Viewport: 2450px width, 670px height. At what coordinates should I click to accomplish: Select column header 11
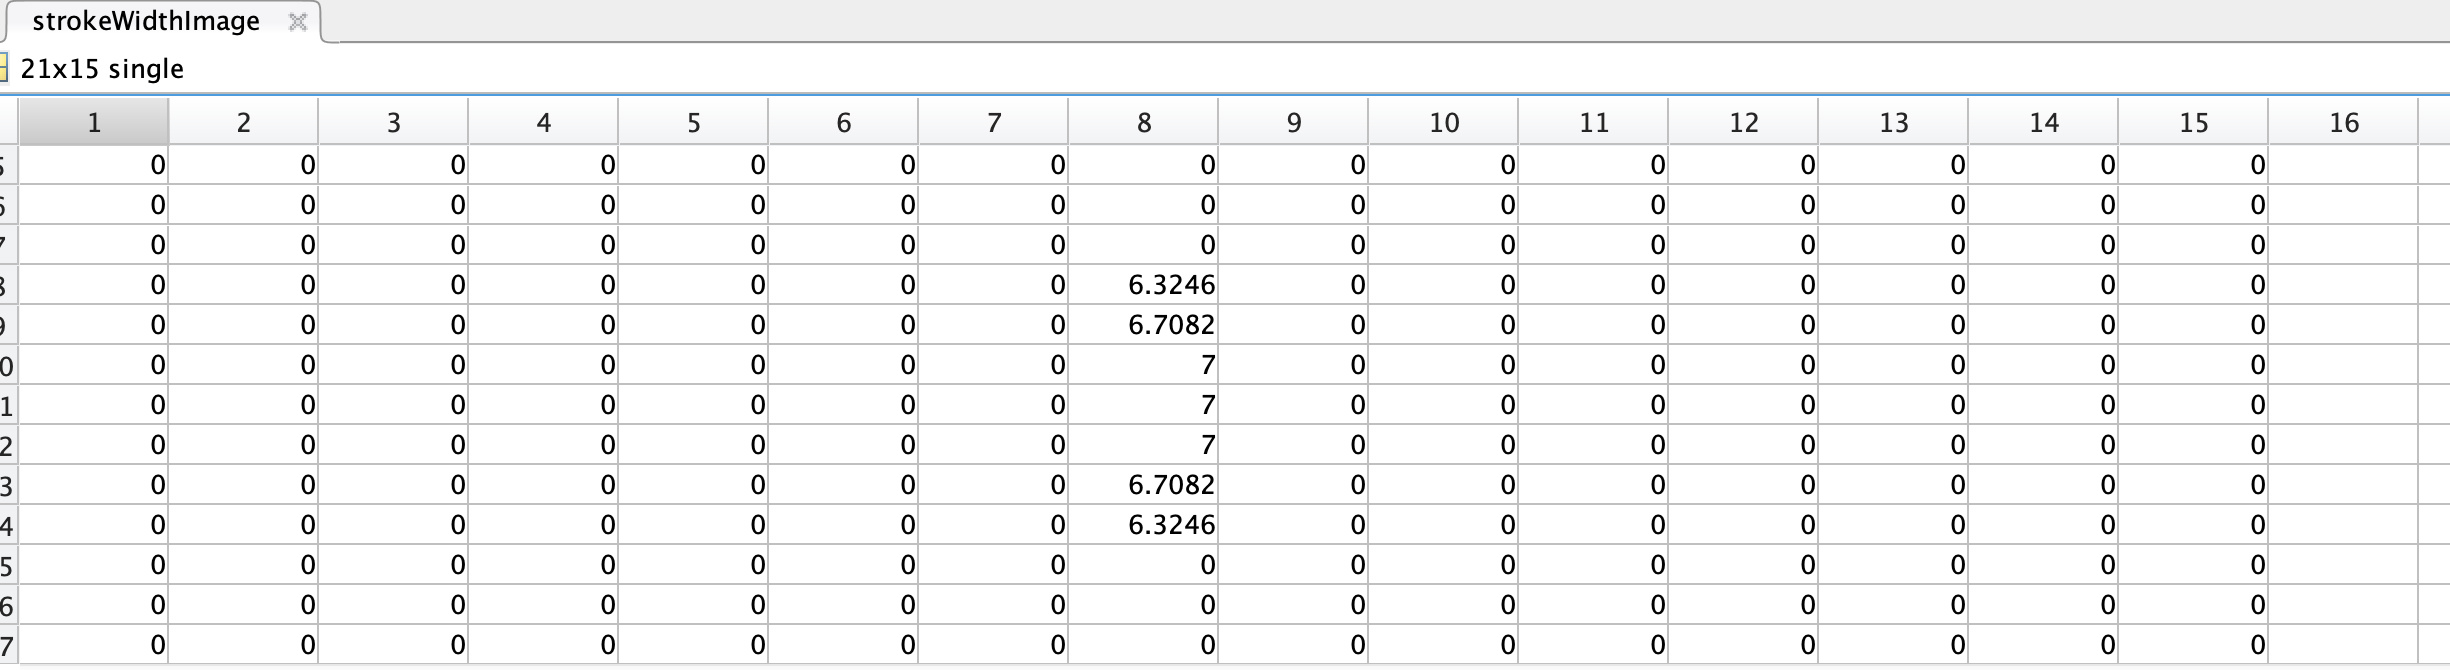pyautogui.click(x=1594, y=122)
